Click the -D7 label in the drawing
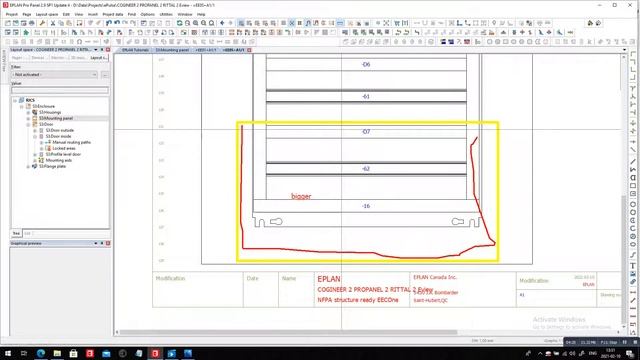 coord(366,132)
